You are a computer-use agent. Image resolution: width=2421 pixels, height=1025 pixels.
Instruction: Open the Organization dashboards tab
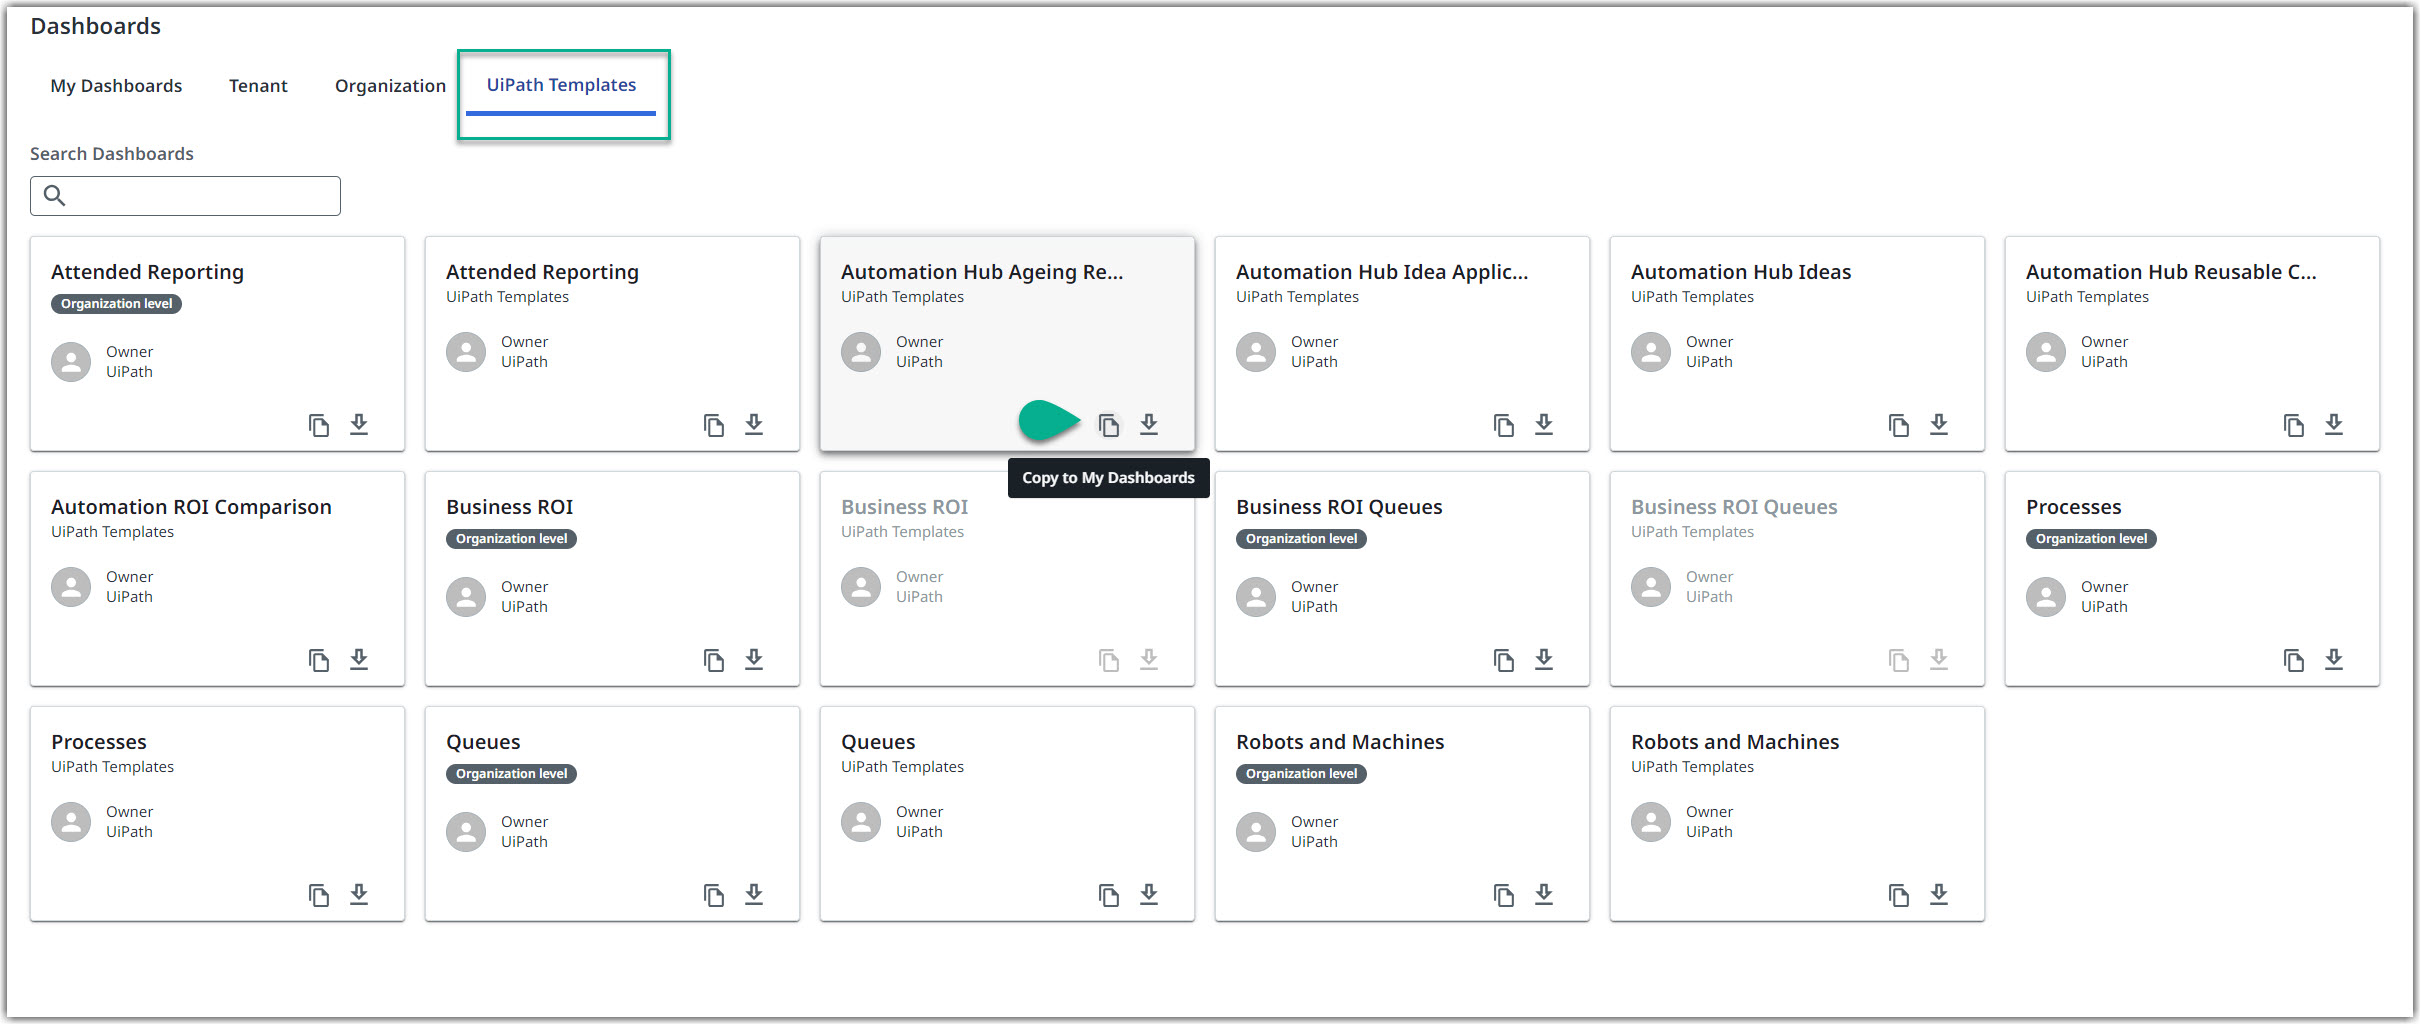390,85
